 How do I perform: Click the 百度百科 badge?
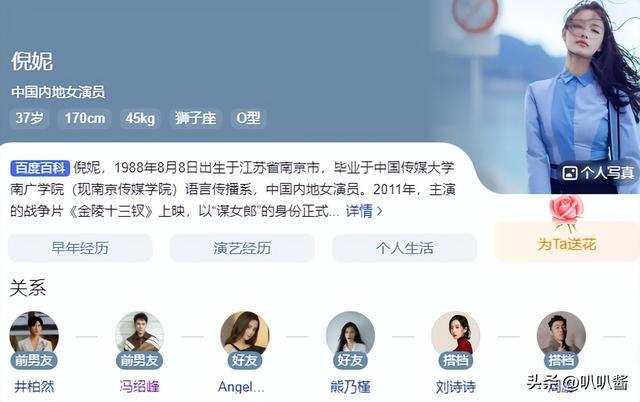pos(40,168)
